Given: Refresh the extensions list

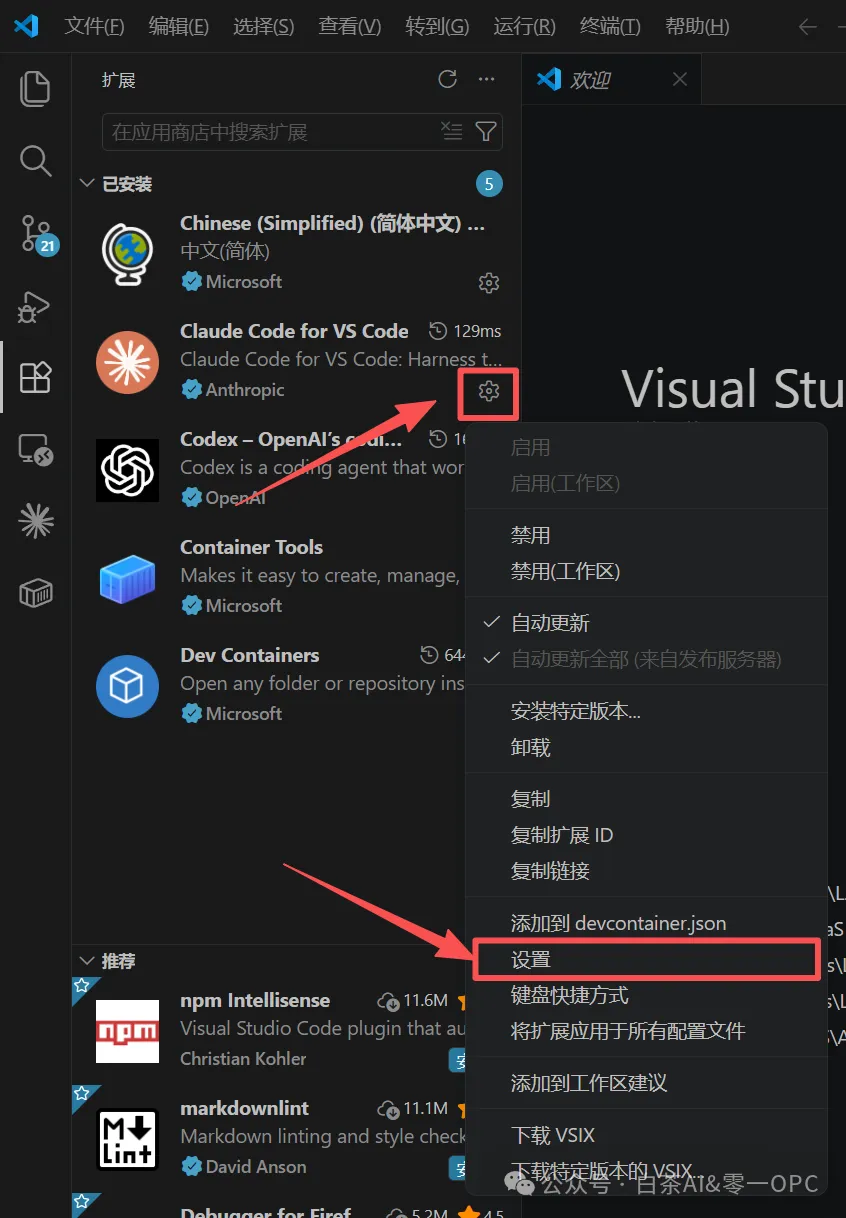Looking at the screenshot, I should (x=448, y=79).
